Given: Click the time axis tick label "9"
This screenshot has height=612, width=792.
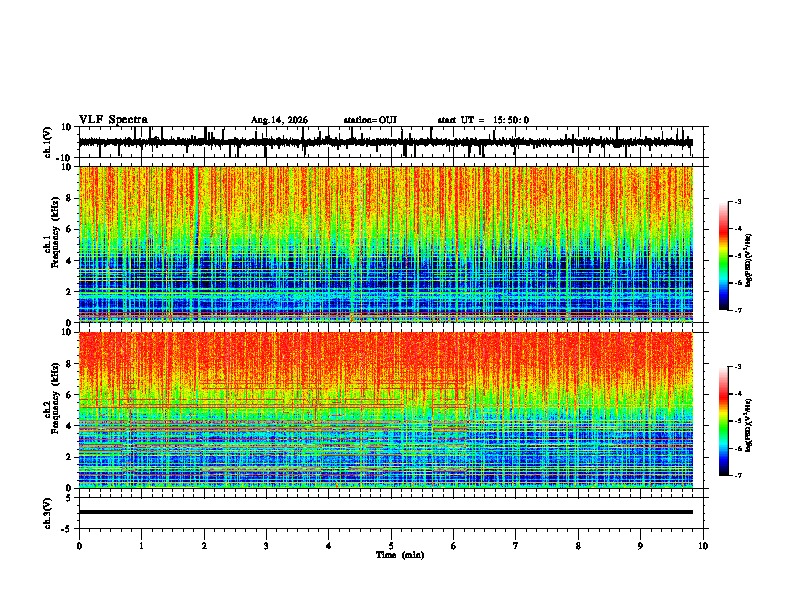Looking at the screenshot, I should tap(640, 546).
